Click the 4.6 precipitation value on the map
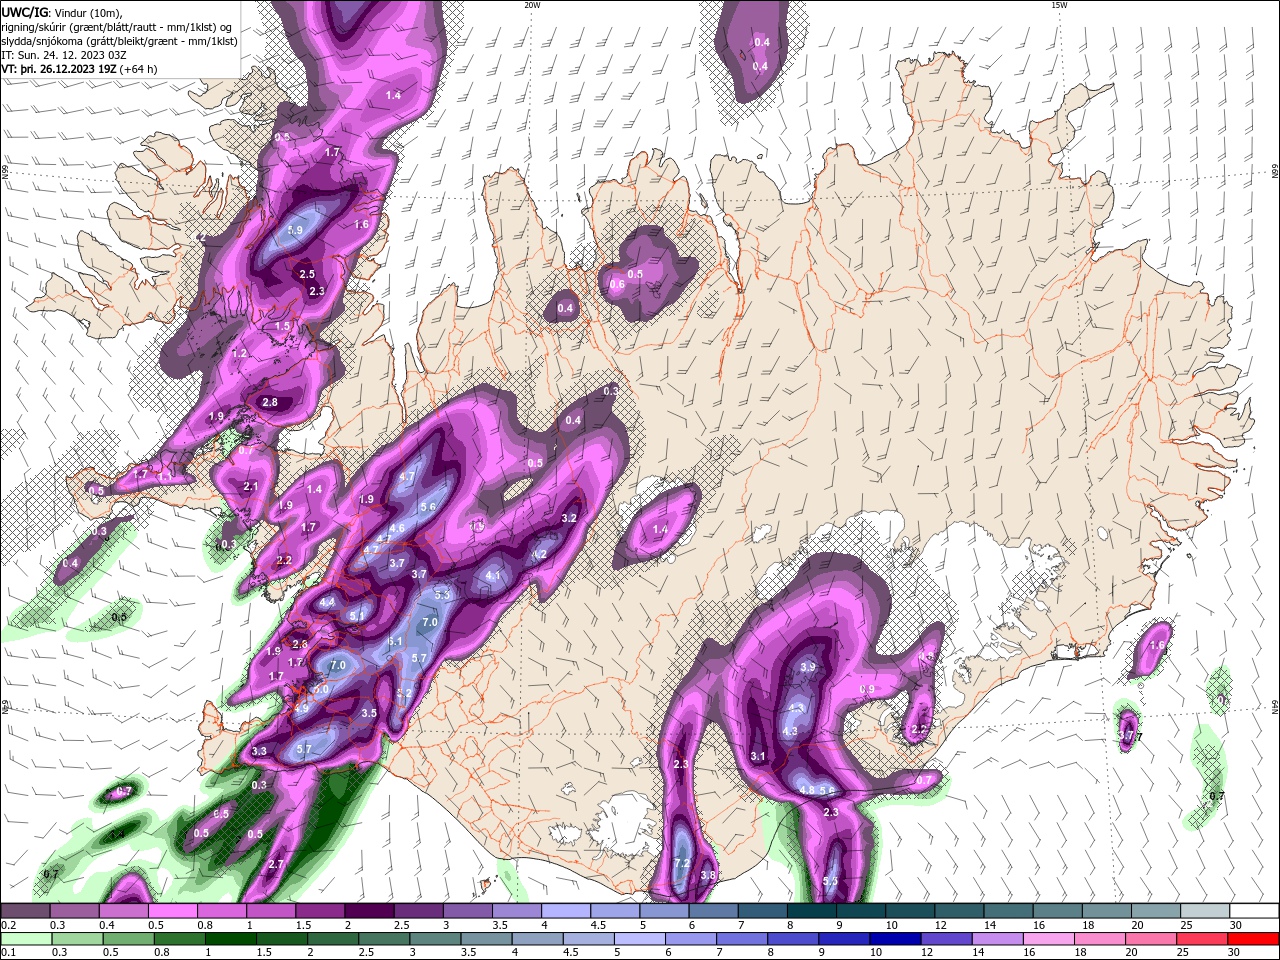 point(397,528)
